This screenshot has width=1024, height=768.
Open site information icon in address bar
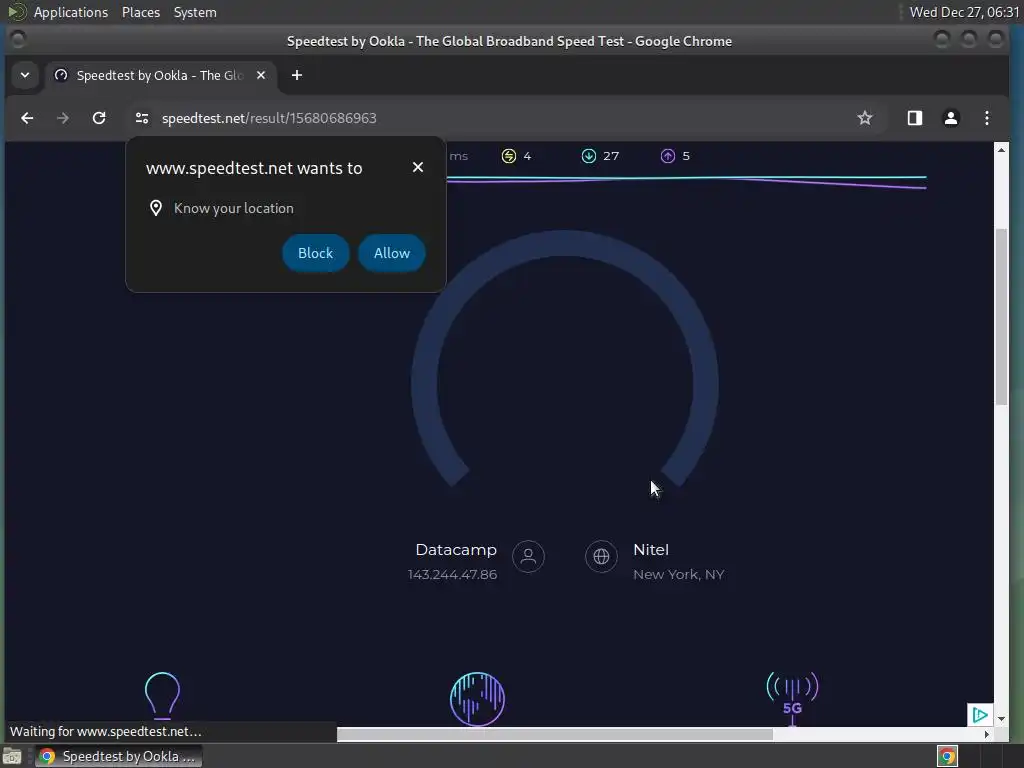click(142, 118)
